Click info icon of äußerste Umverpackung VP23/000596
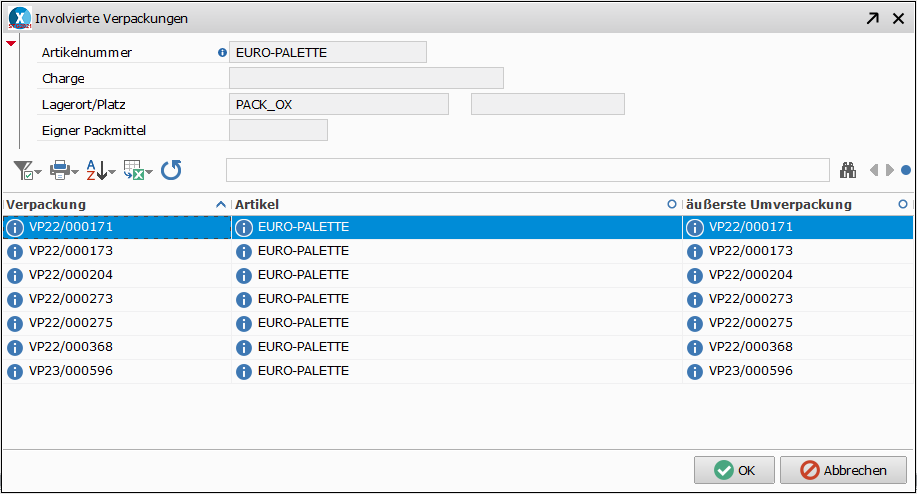 695,372
